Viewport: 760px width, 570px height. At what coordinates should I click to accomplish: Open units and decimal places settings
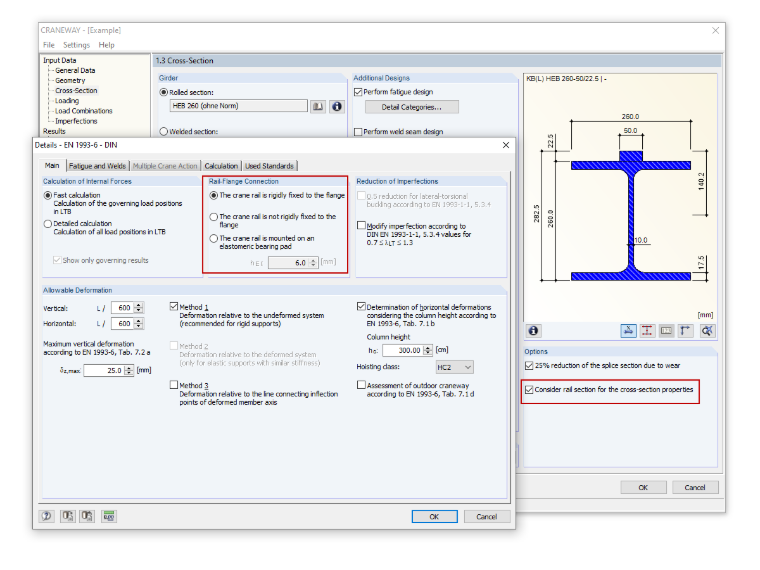click(x=109, y=516)
